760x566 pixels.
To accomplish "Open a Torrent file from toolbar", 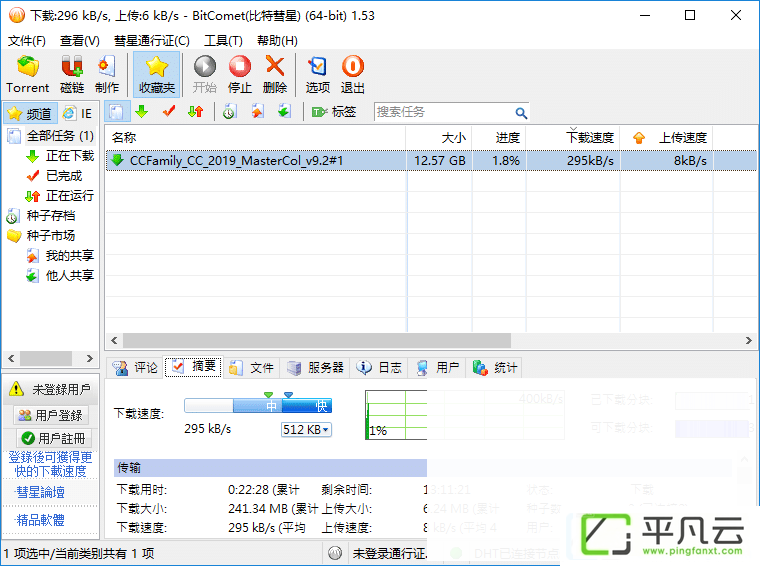I will pos(28,75).
